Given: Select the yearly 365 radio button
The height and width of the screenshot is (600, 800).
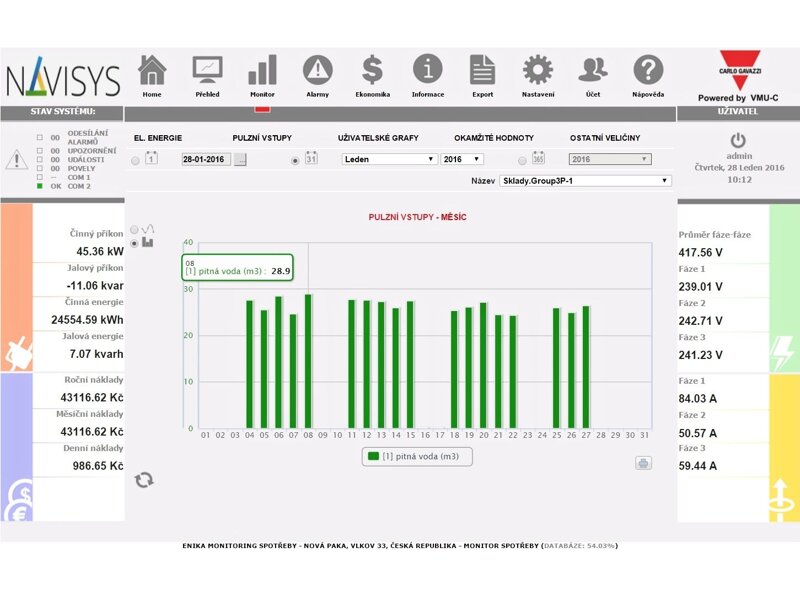Looking at the screenshot, I should click(522, 159).
